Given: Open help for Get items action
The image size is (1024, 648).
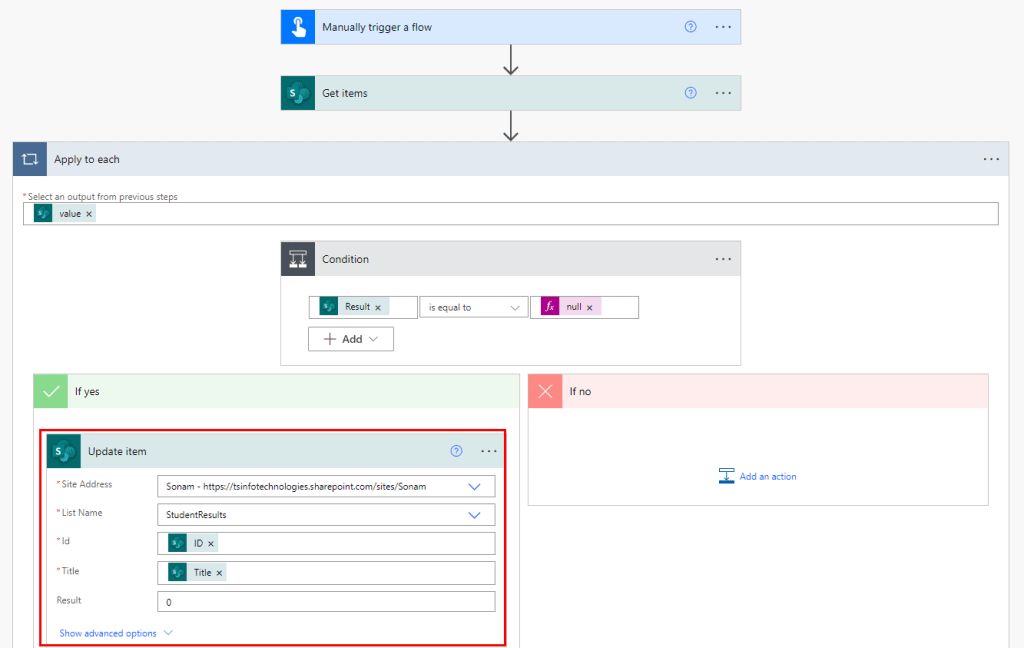Looking at the screenshot, I should tap(690, 93).
